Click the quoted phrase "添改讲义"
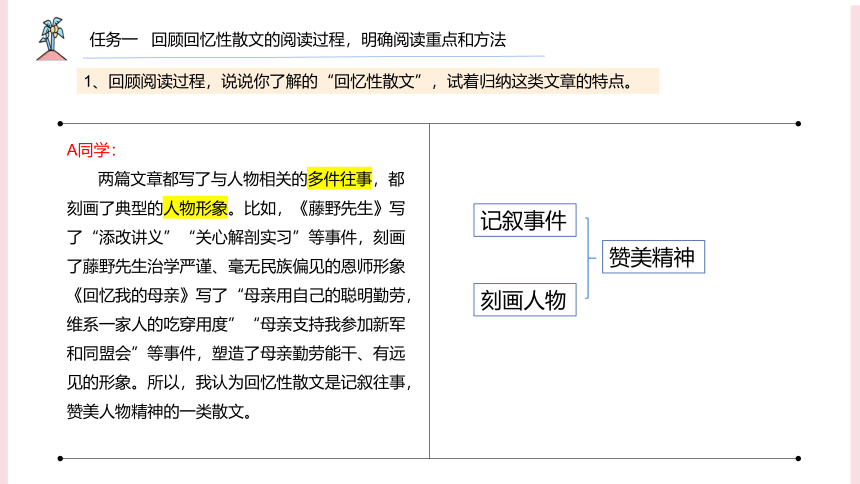The image size is (860, 484). pos(131,238)
